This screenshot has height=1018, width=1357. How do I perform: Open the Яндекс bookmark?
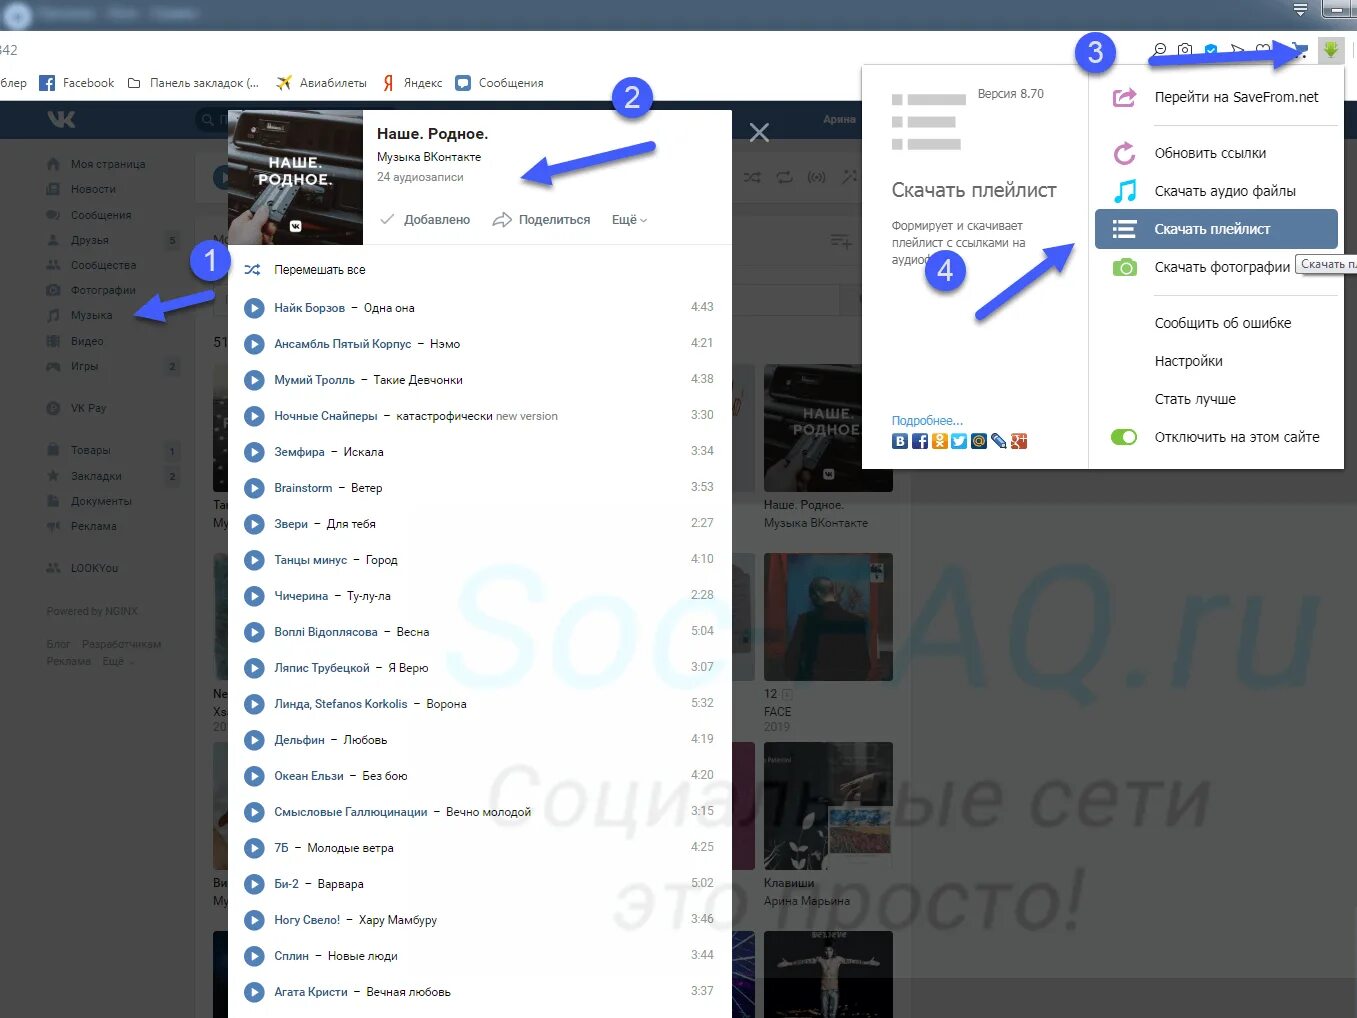point(412,83)
